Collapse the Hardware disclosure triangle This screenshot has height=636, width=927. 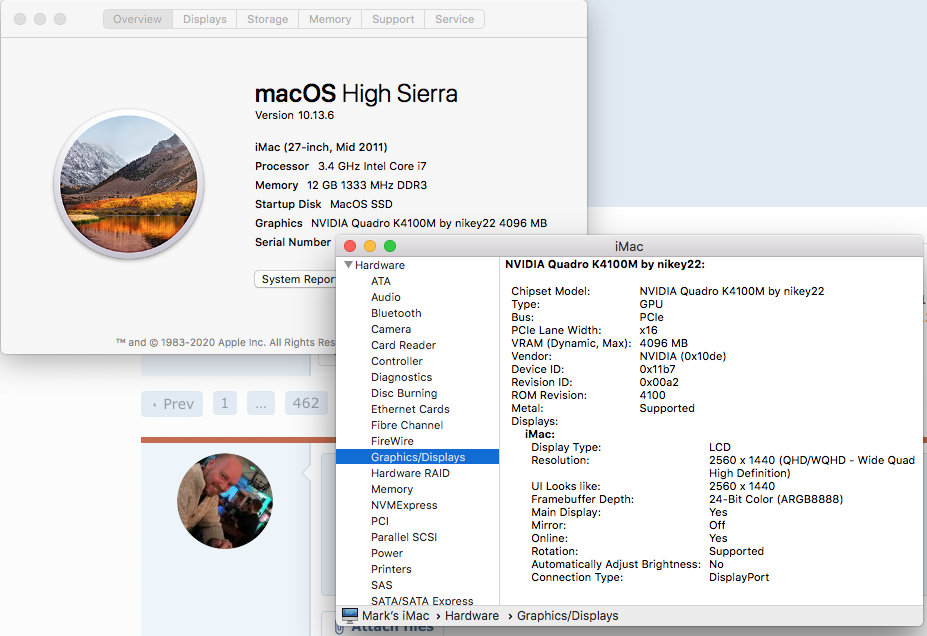[348, 265]
